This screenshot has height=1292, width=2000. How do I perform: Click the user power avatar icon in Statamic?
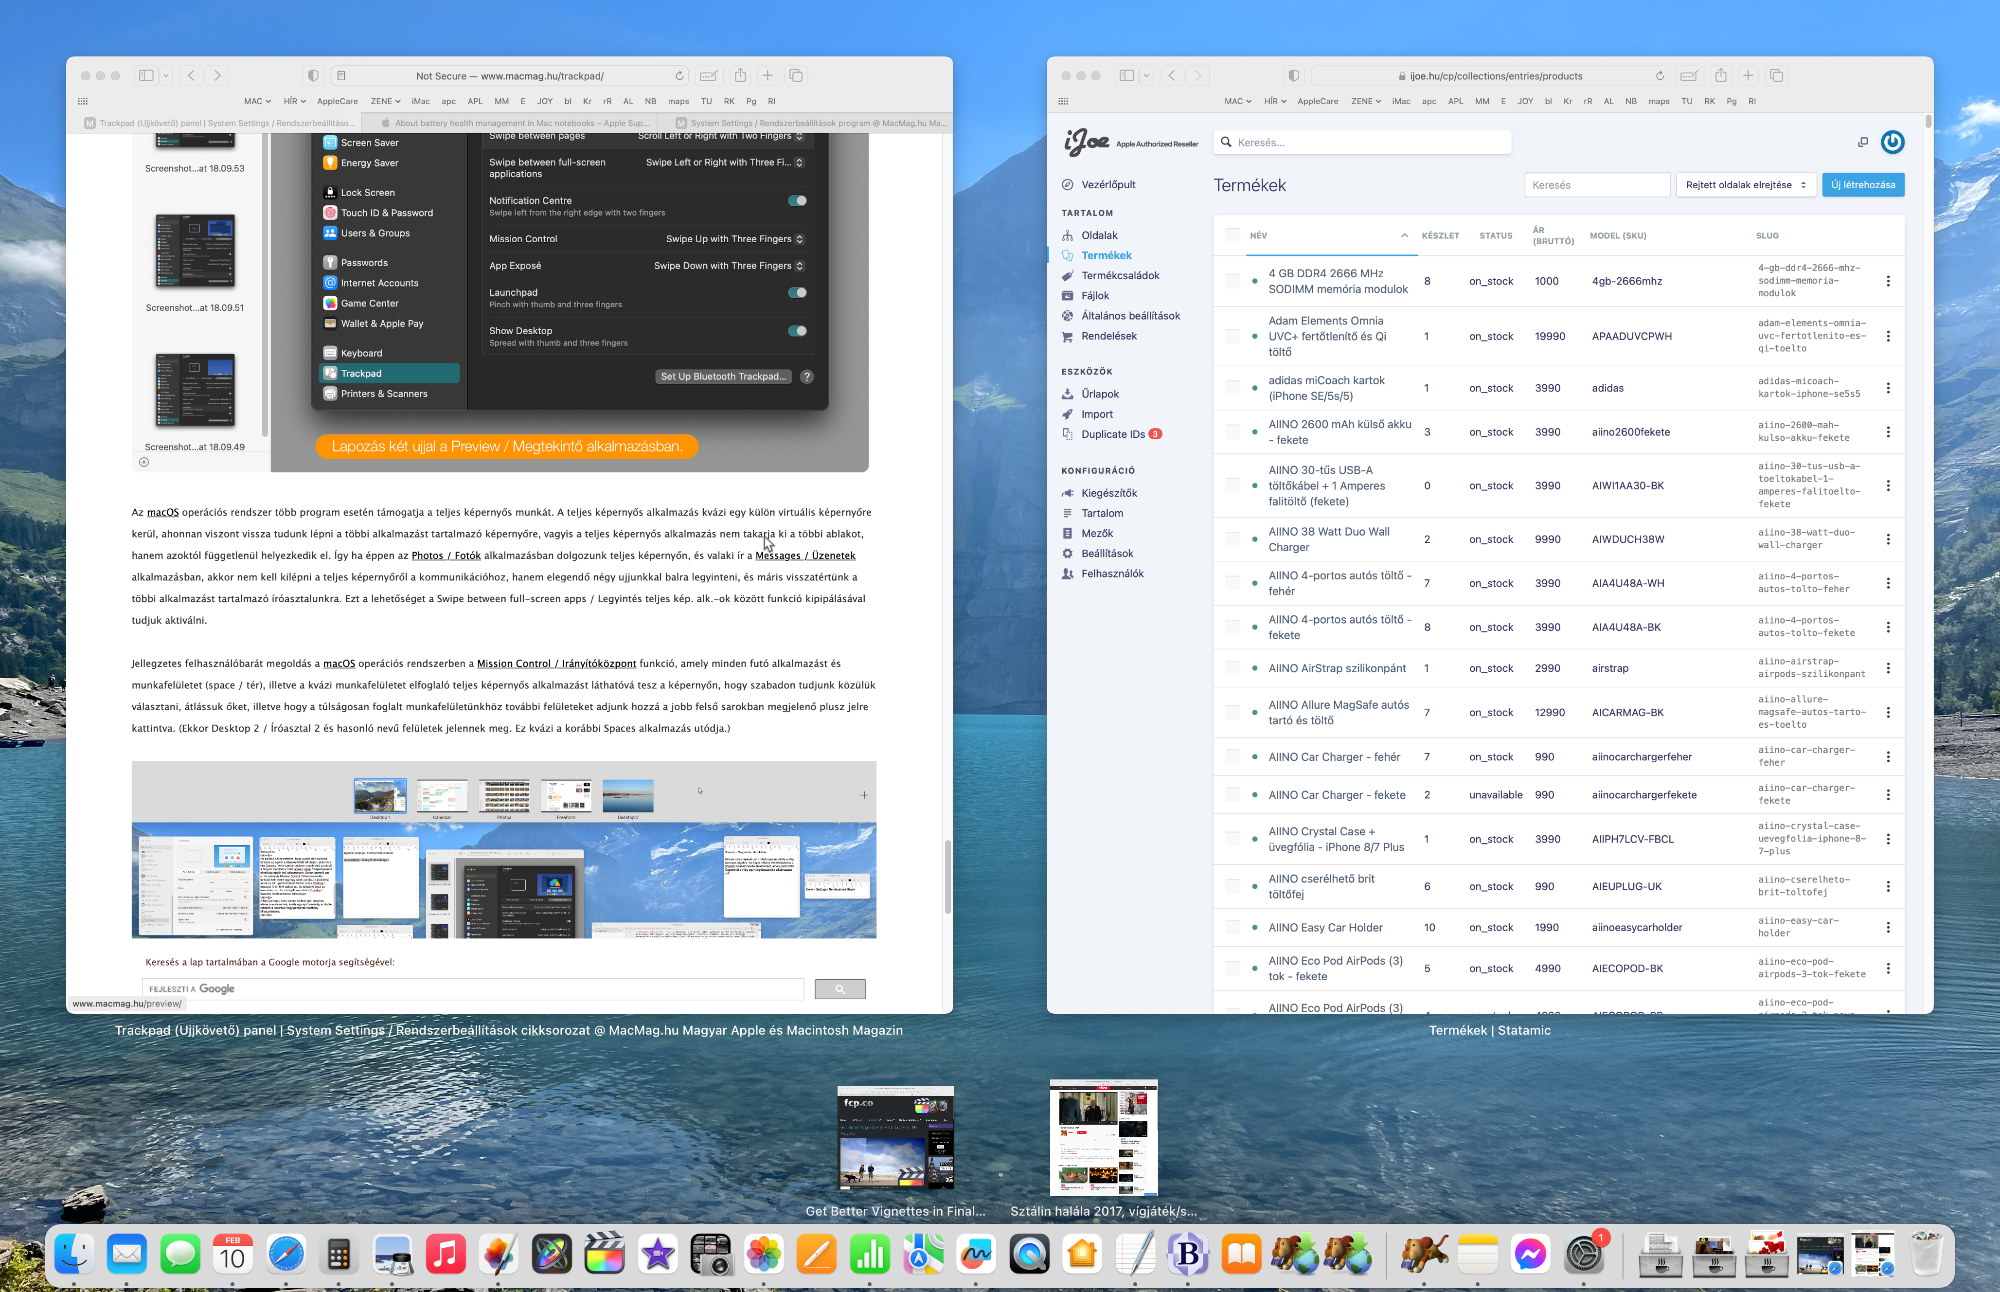click(x=1892, y=142)
